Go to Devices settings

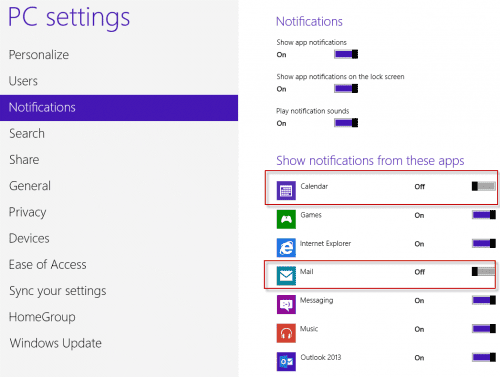(x=119, y=238)
